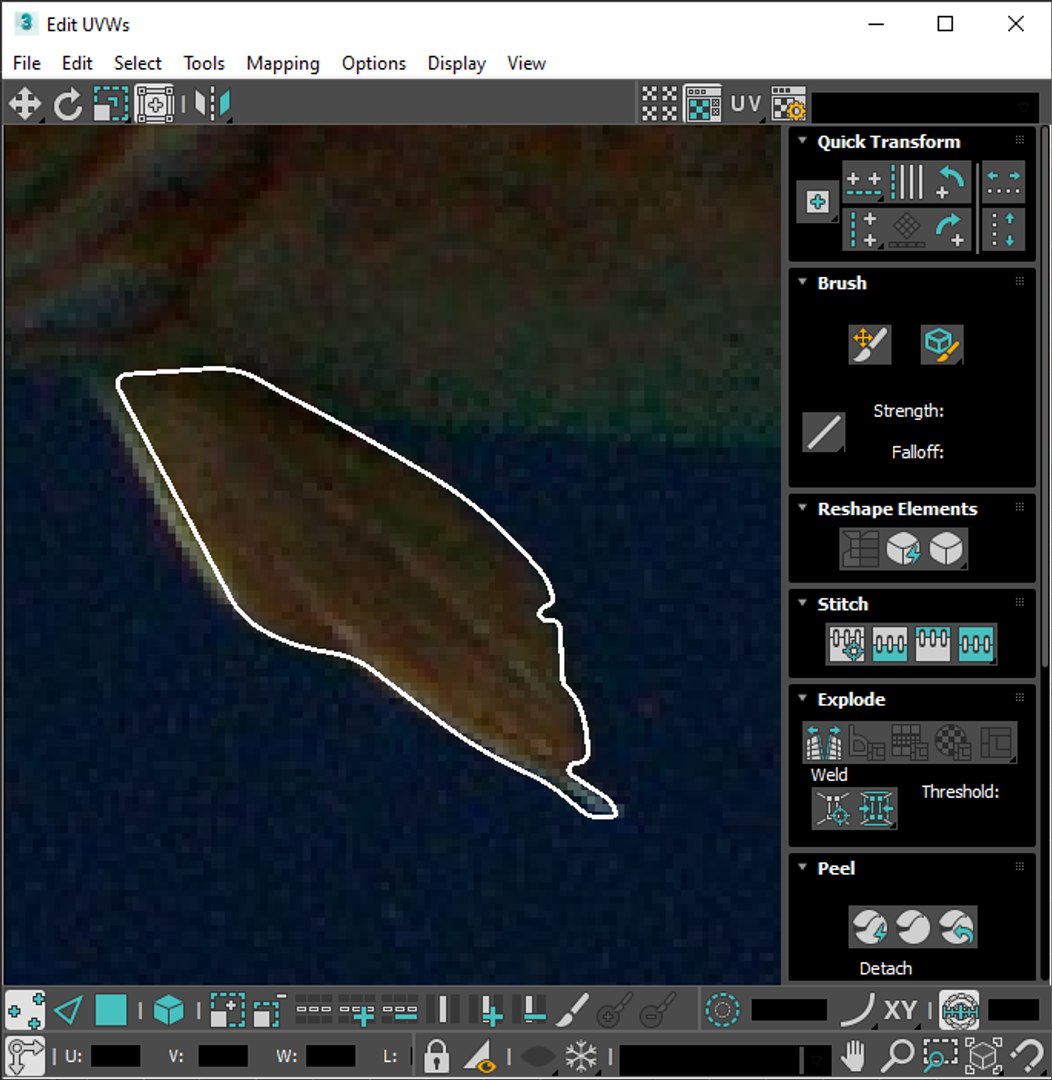Collapse the Brush rollout

click(803, 282)
